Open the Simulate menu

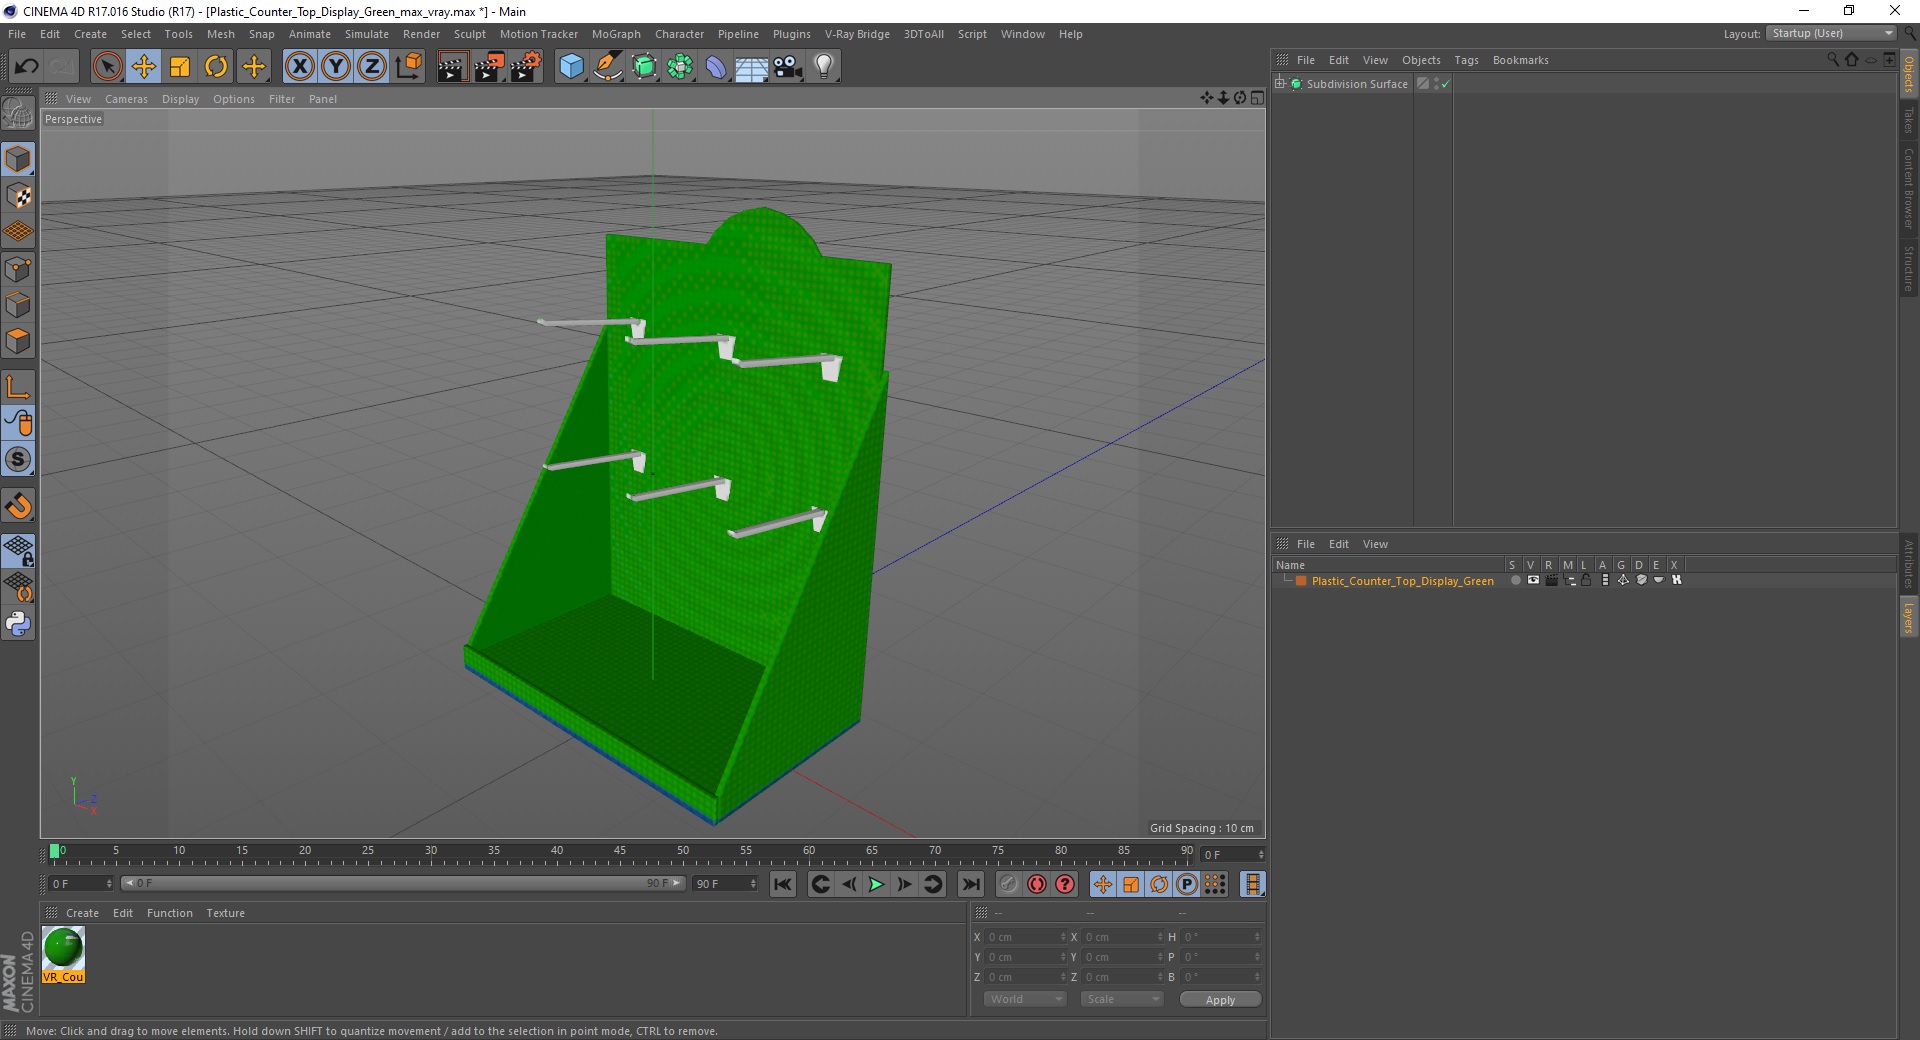(x=367, y=34)
